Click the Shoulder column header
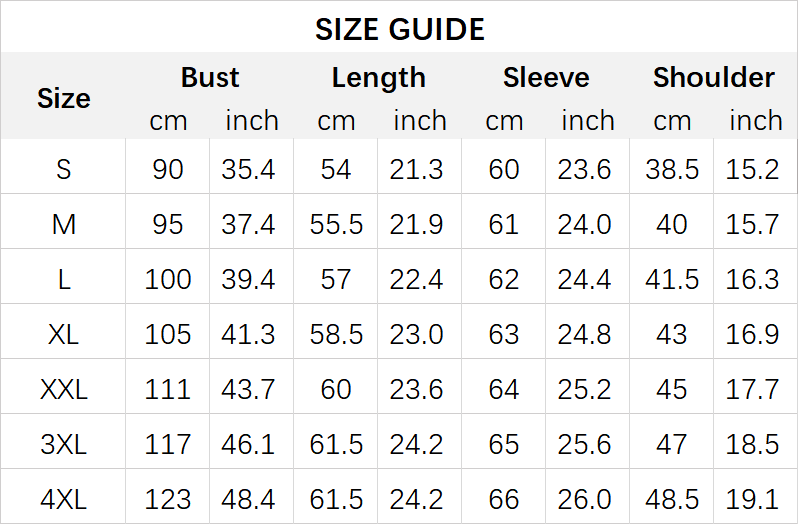 coord(713,78)
